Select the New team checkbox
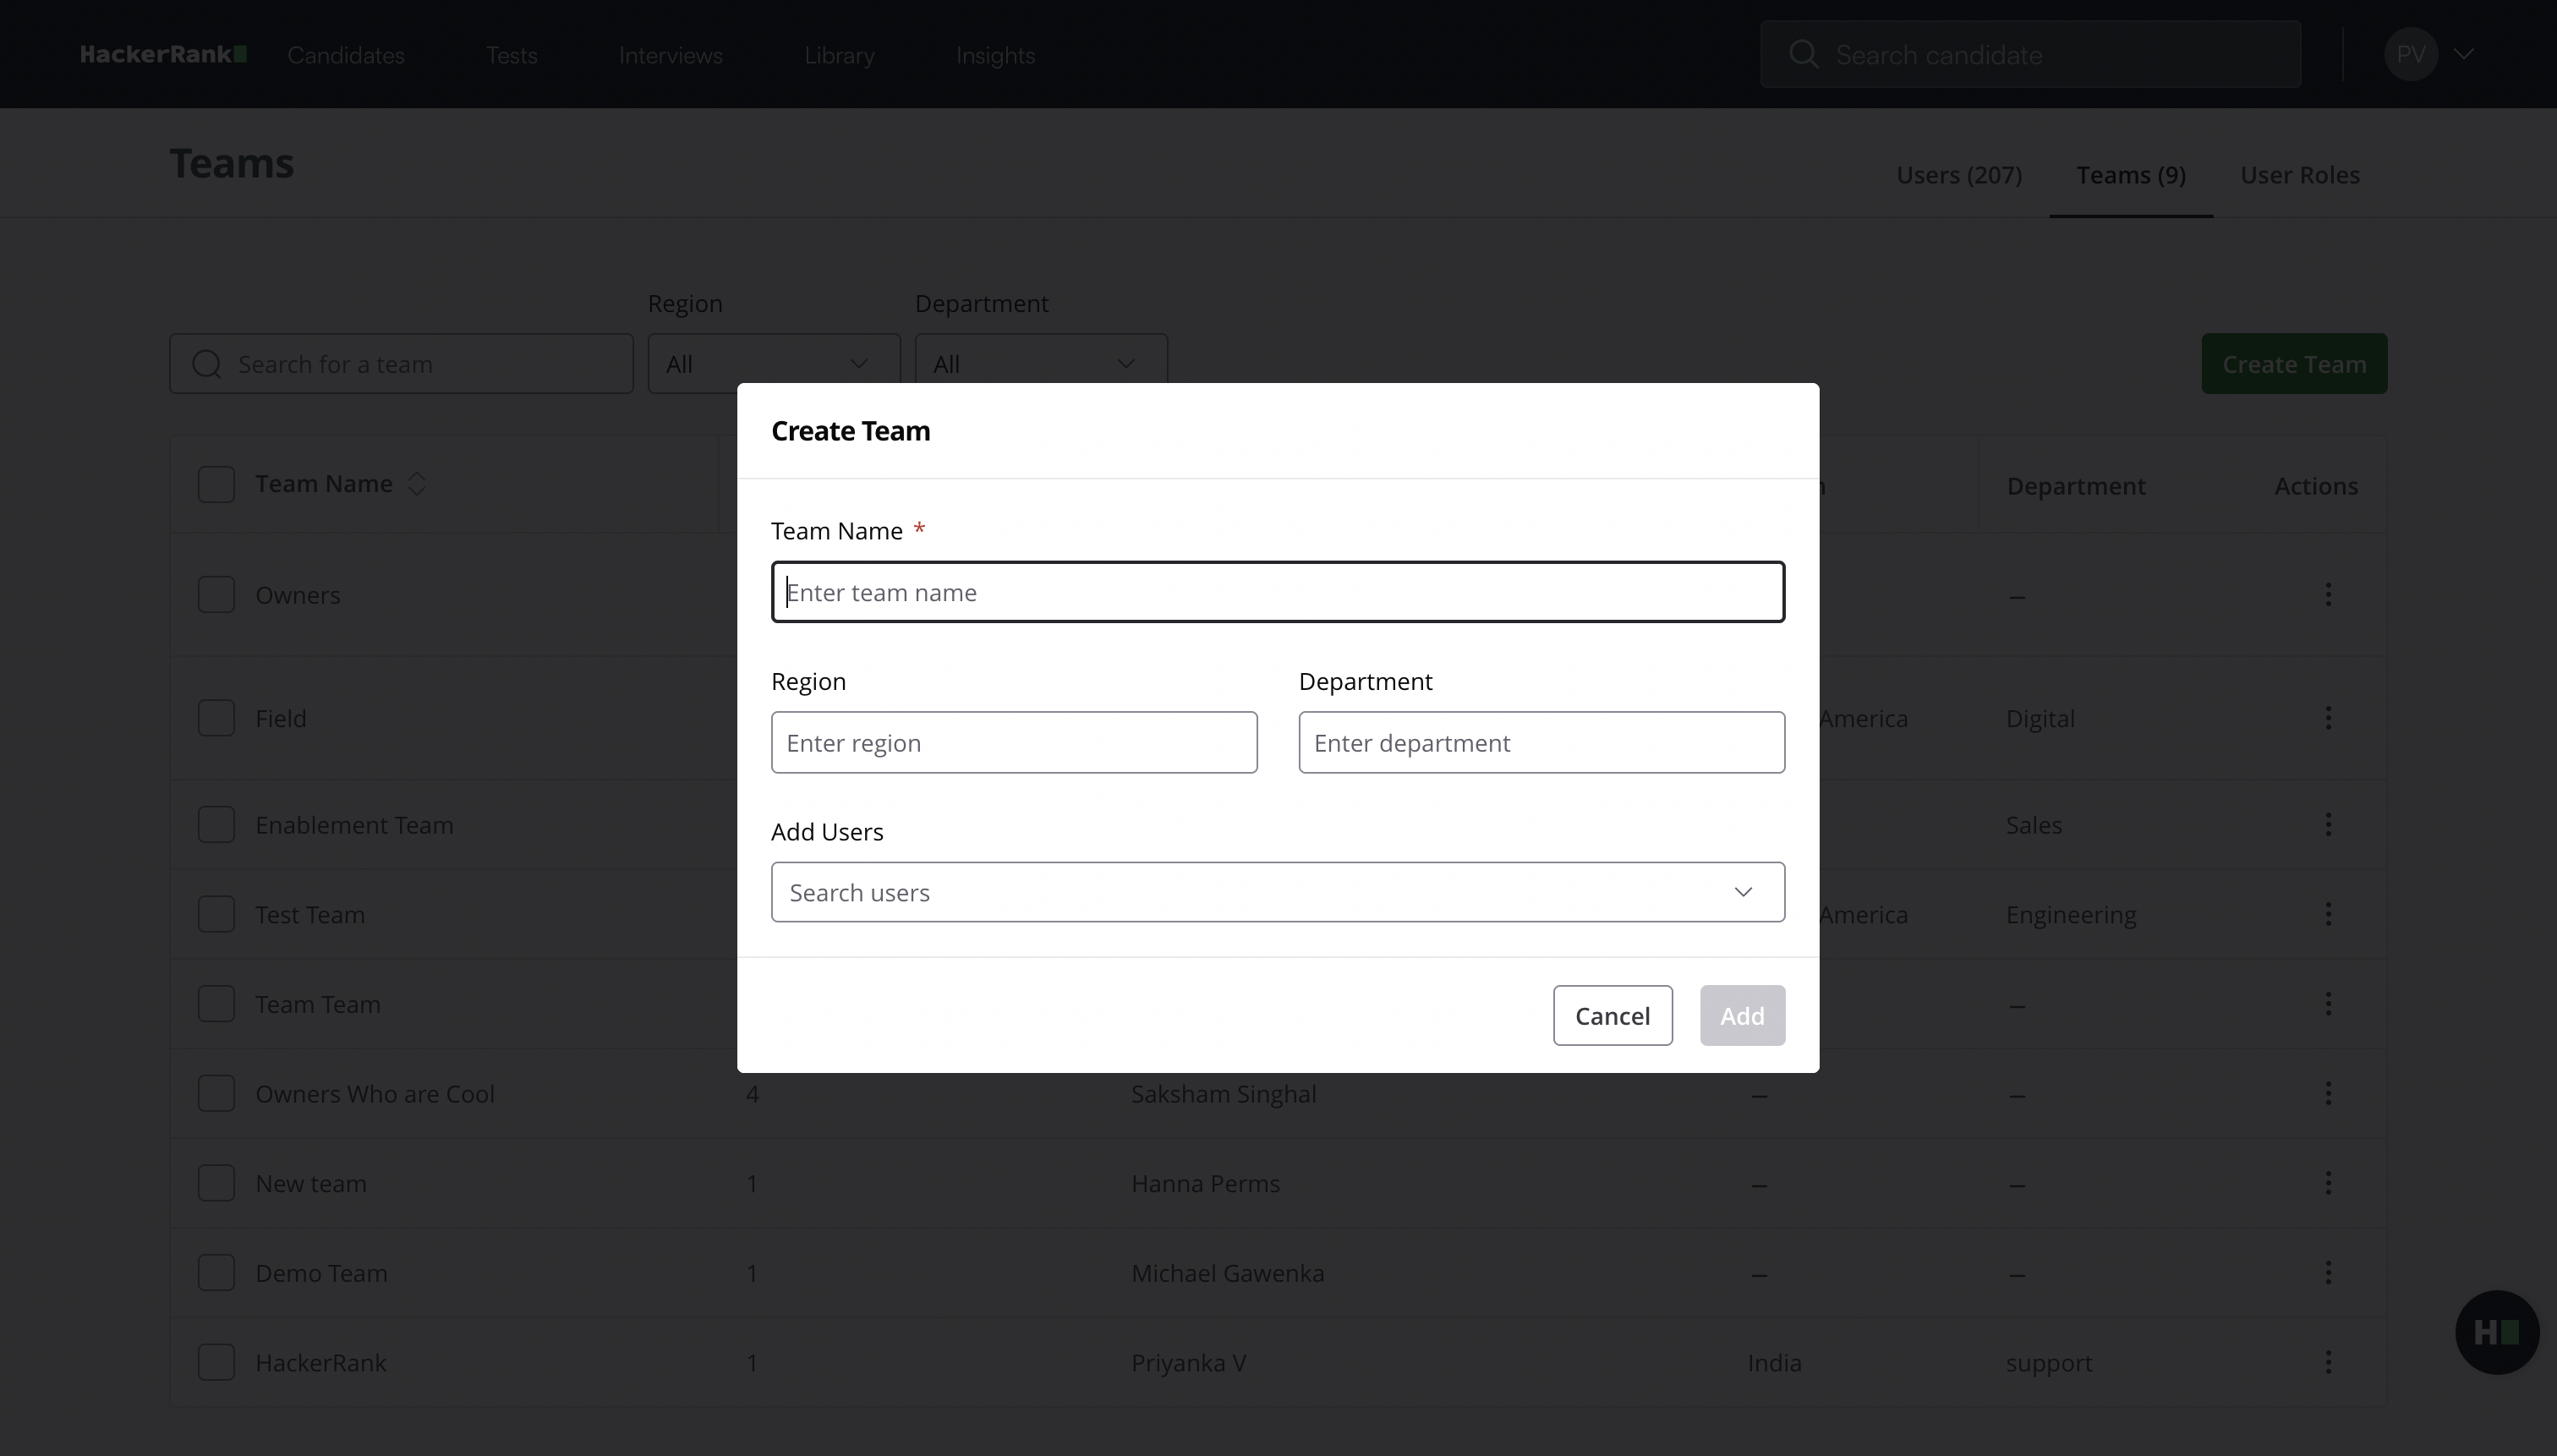This screenshot has height=1456, width=2557. pos(216,1183)
